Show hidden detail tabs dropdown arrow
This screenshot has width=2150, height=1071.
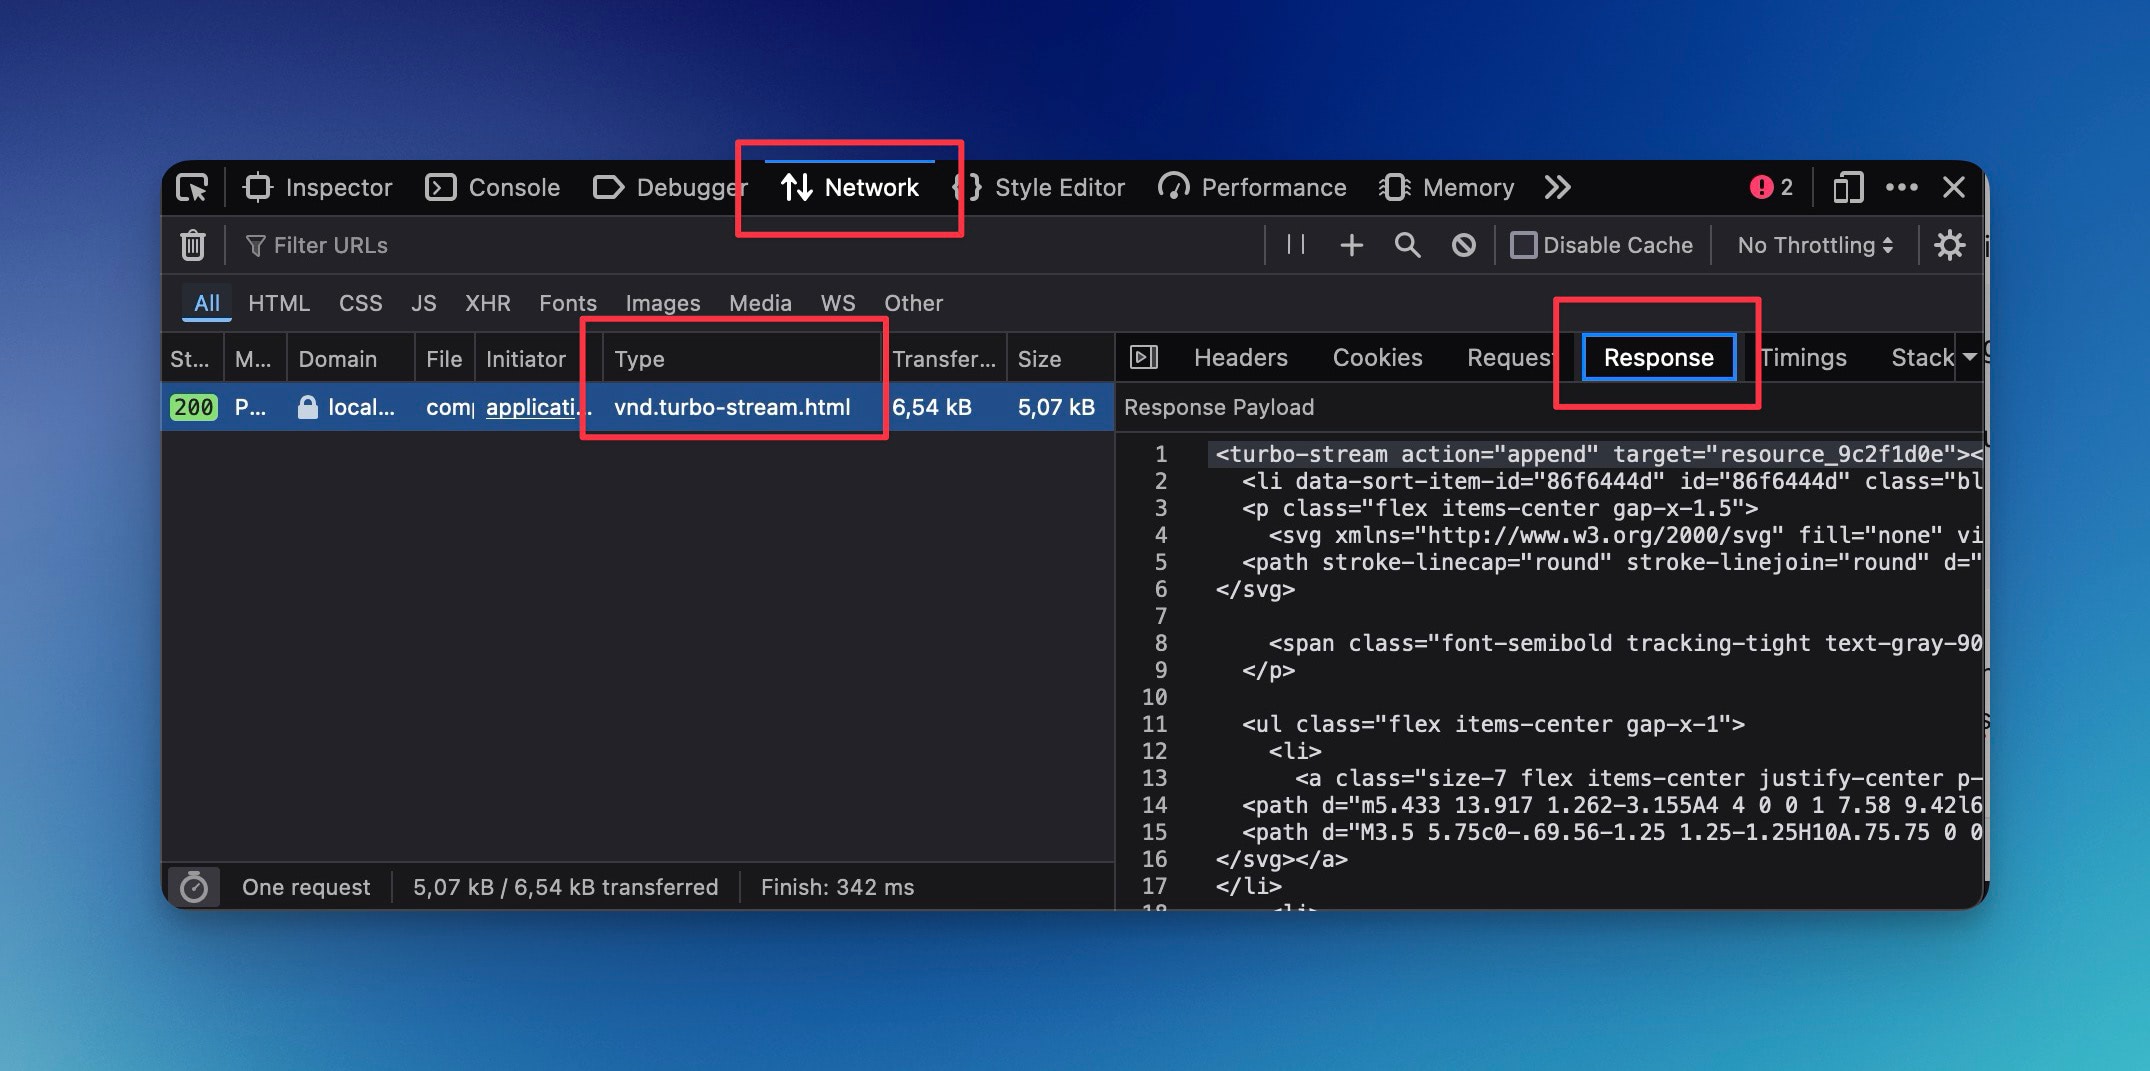1969,357
